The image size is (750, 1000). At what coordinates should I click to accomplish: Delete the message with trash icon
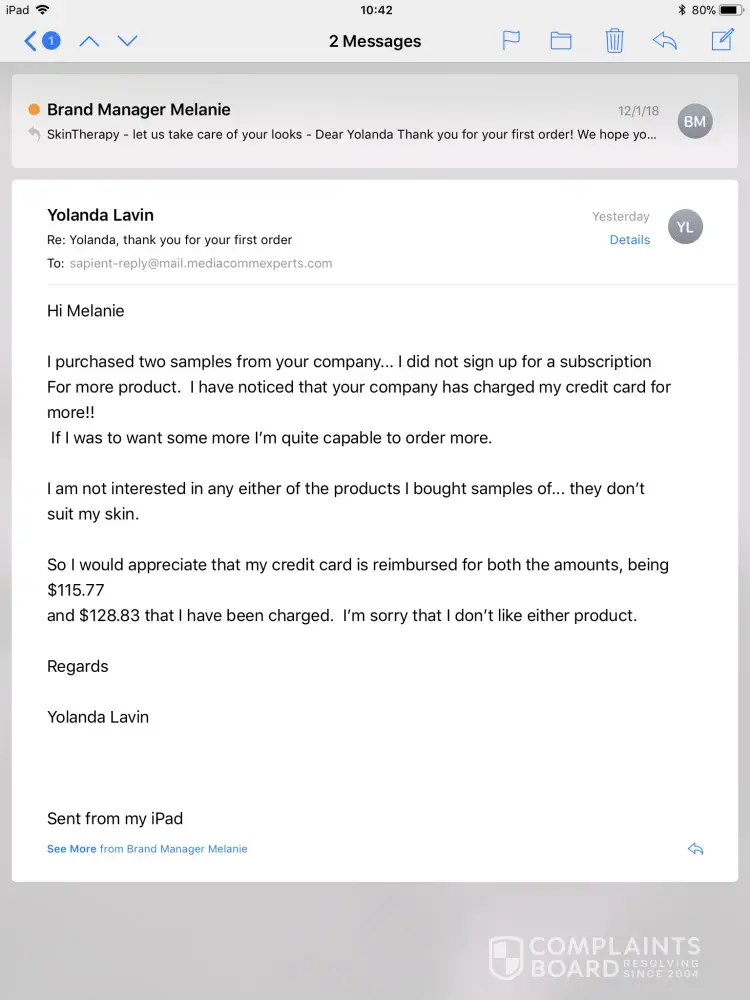coord(614,41)
